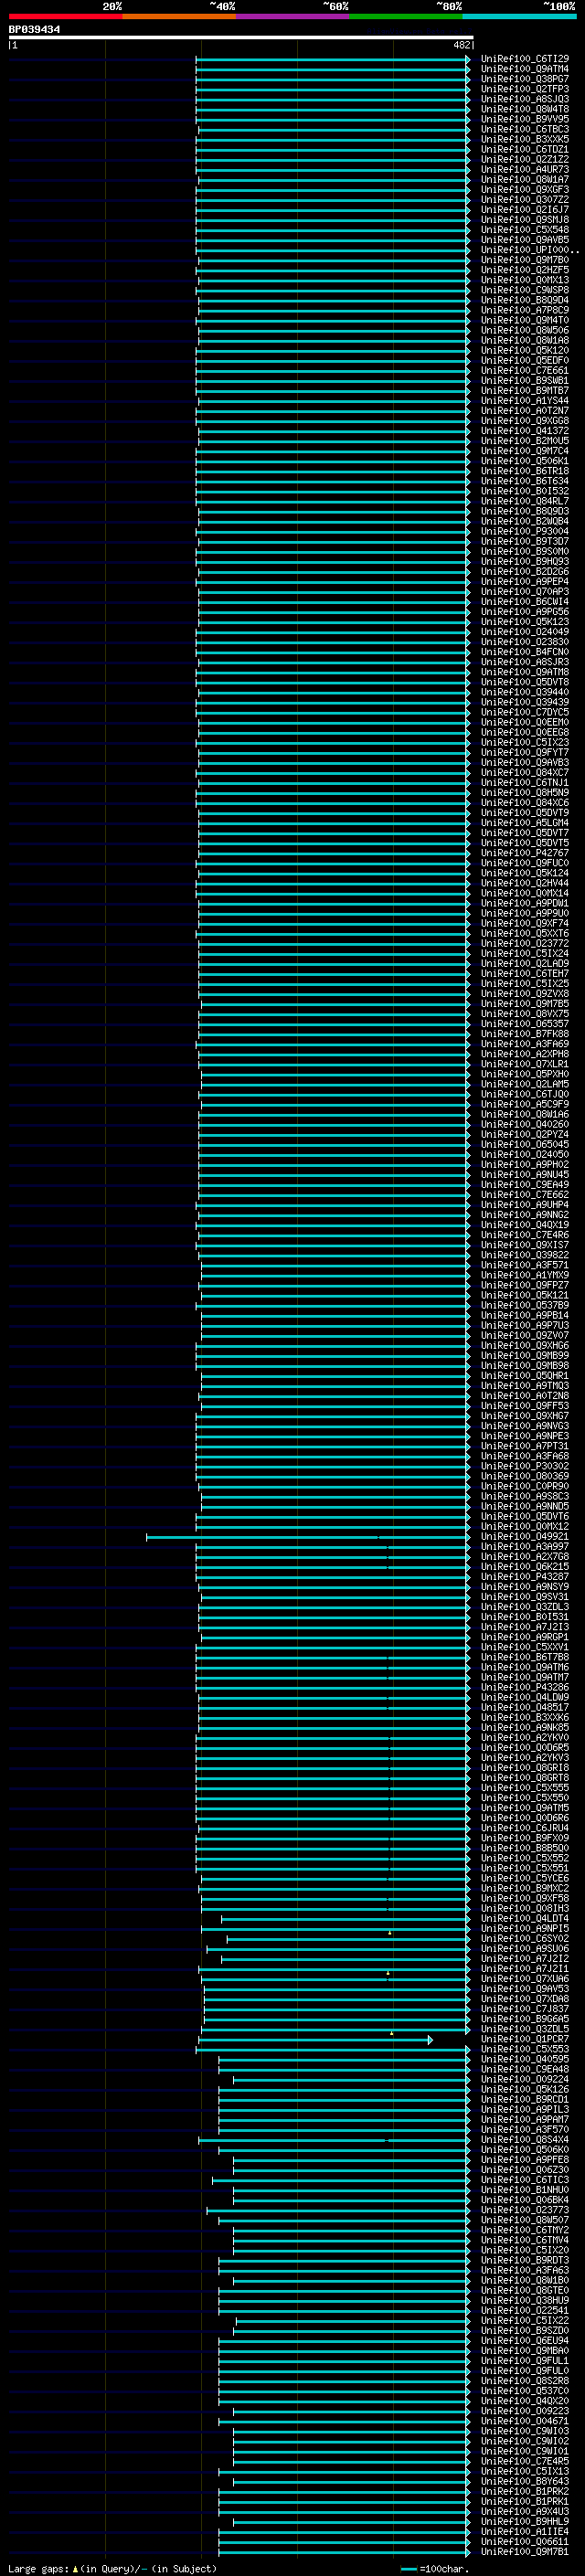The height and width of the screenshot is (2576, 585).
Task: Click the alignment bar for UniRef100_O49921
Action: pos(307,1537)
